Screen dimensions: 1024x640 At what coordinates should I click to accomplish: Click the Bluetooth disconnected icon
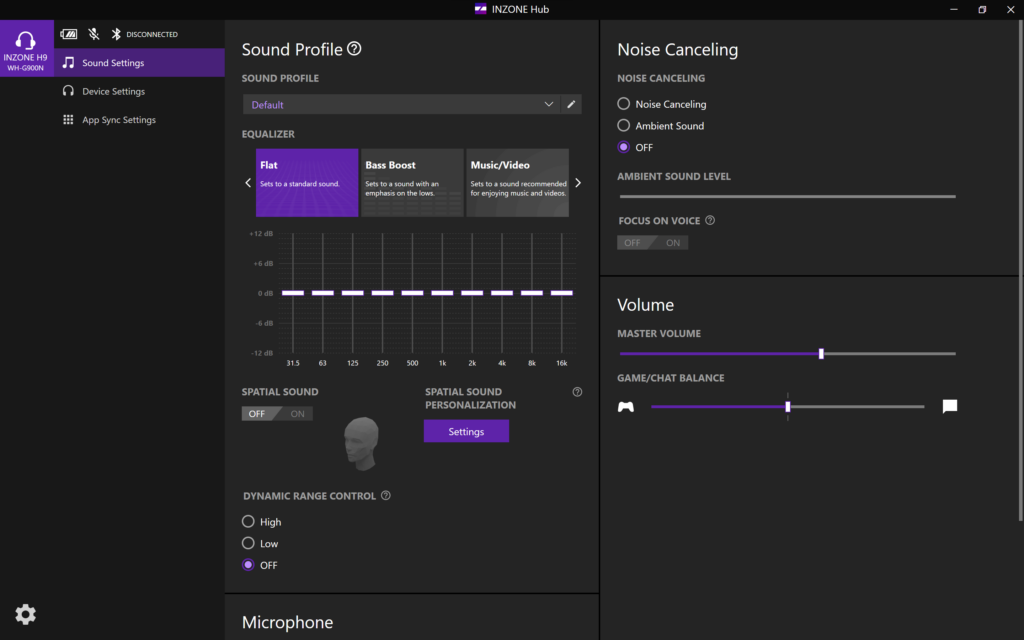coord(116,34)
